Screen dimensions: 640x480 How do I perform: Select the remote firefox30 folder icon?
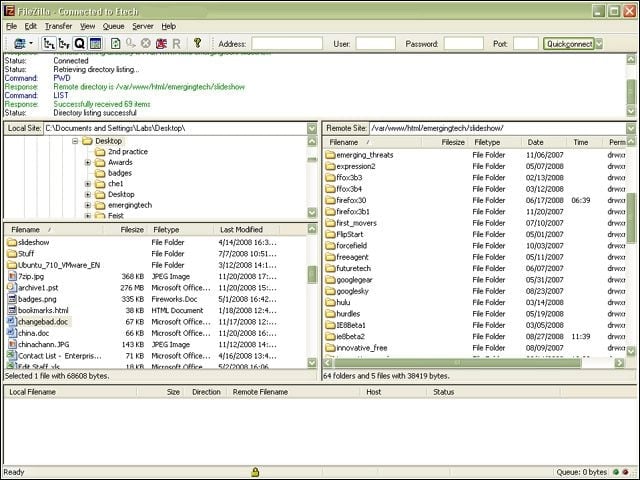(330, 200)
